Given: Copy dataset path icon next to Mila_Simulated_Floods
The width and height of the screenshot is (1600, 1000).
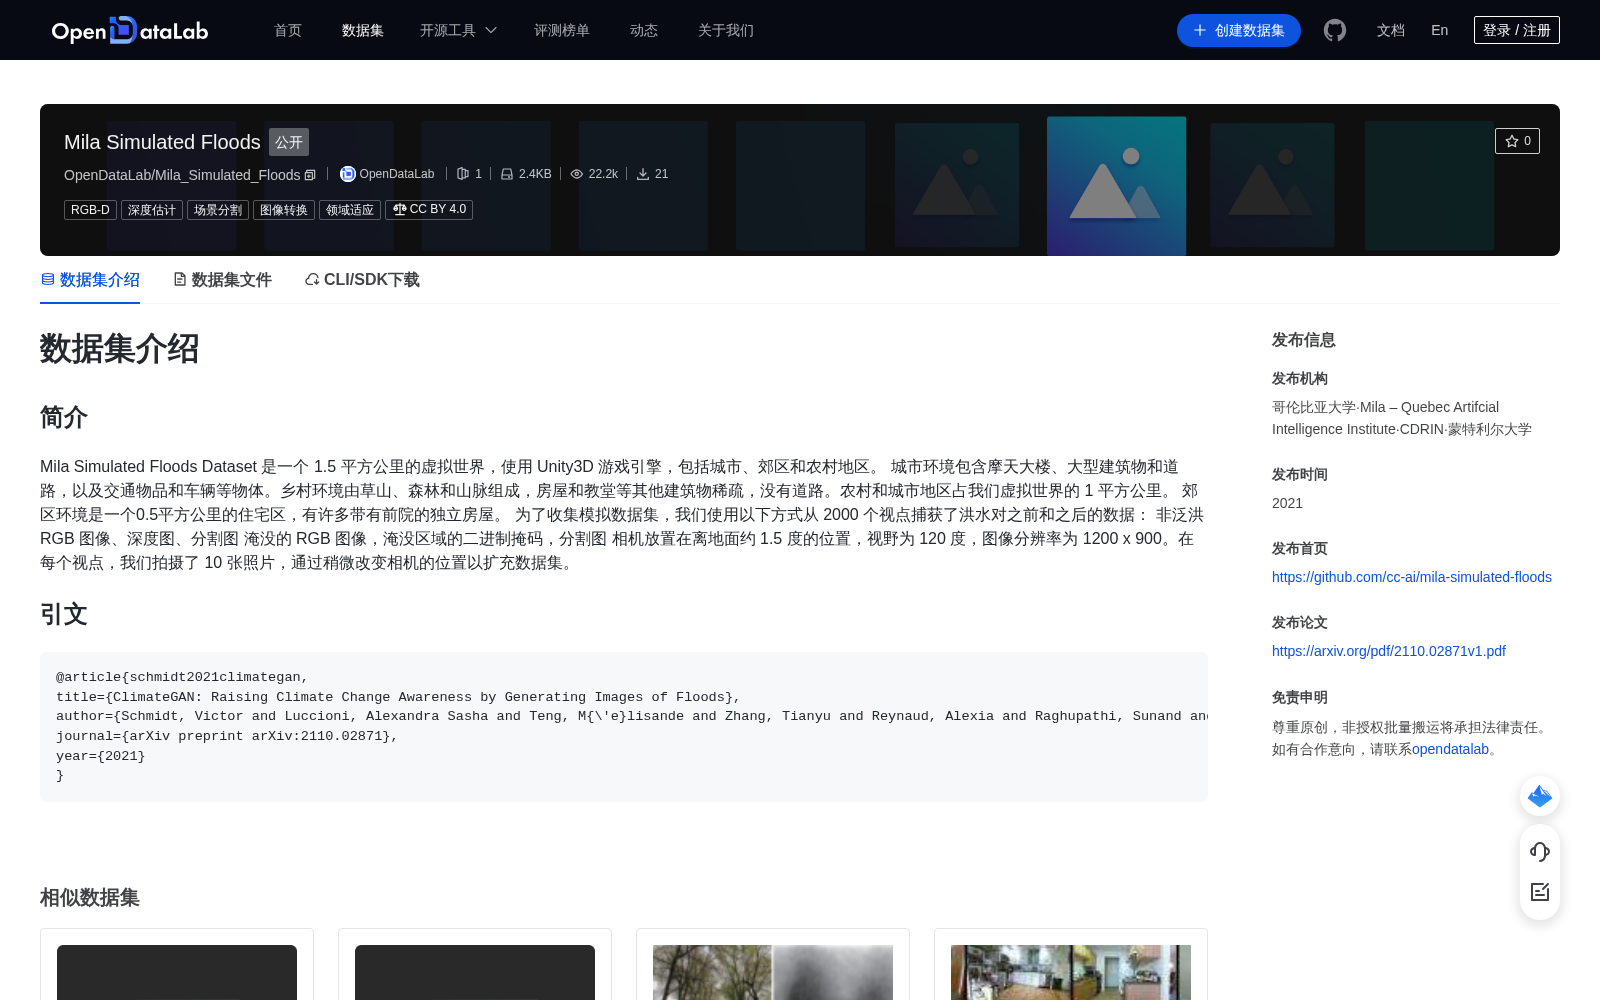Looking at the screenshot, I should (310, 175).
